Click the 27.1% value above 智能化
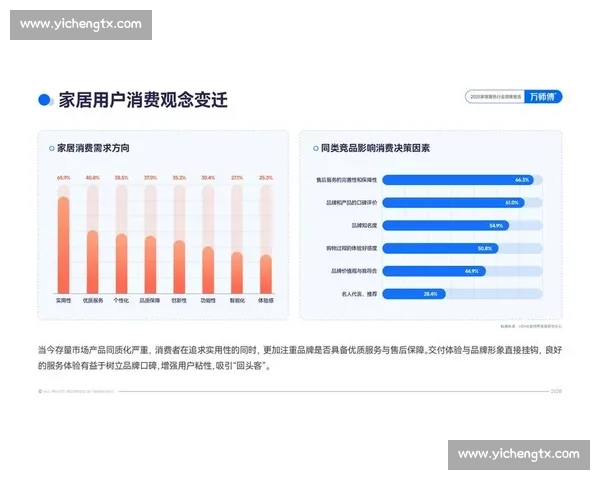Viewport: 600px width, 480px height. pos(237,178)
